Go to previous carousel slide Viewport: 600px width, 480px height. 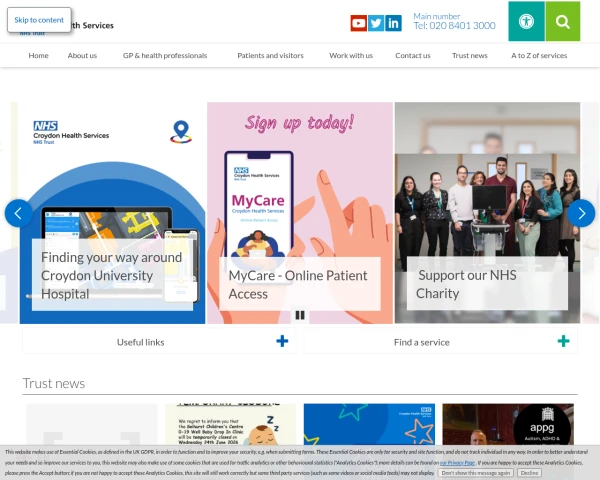coord(18,213)
